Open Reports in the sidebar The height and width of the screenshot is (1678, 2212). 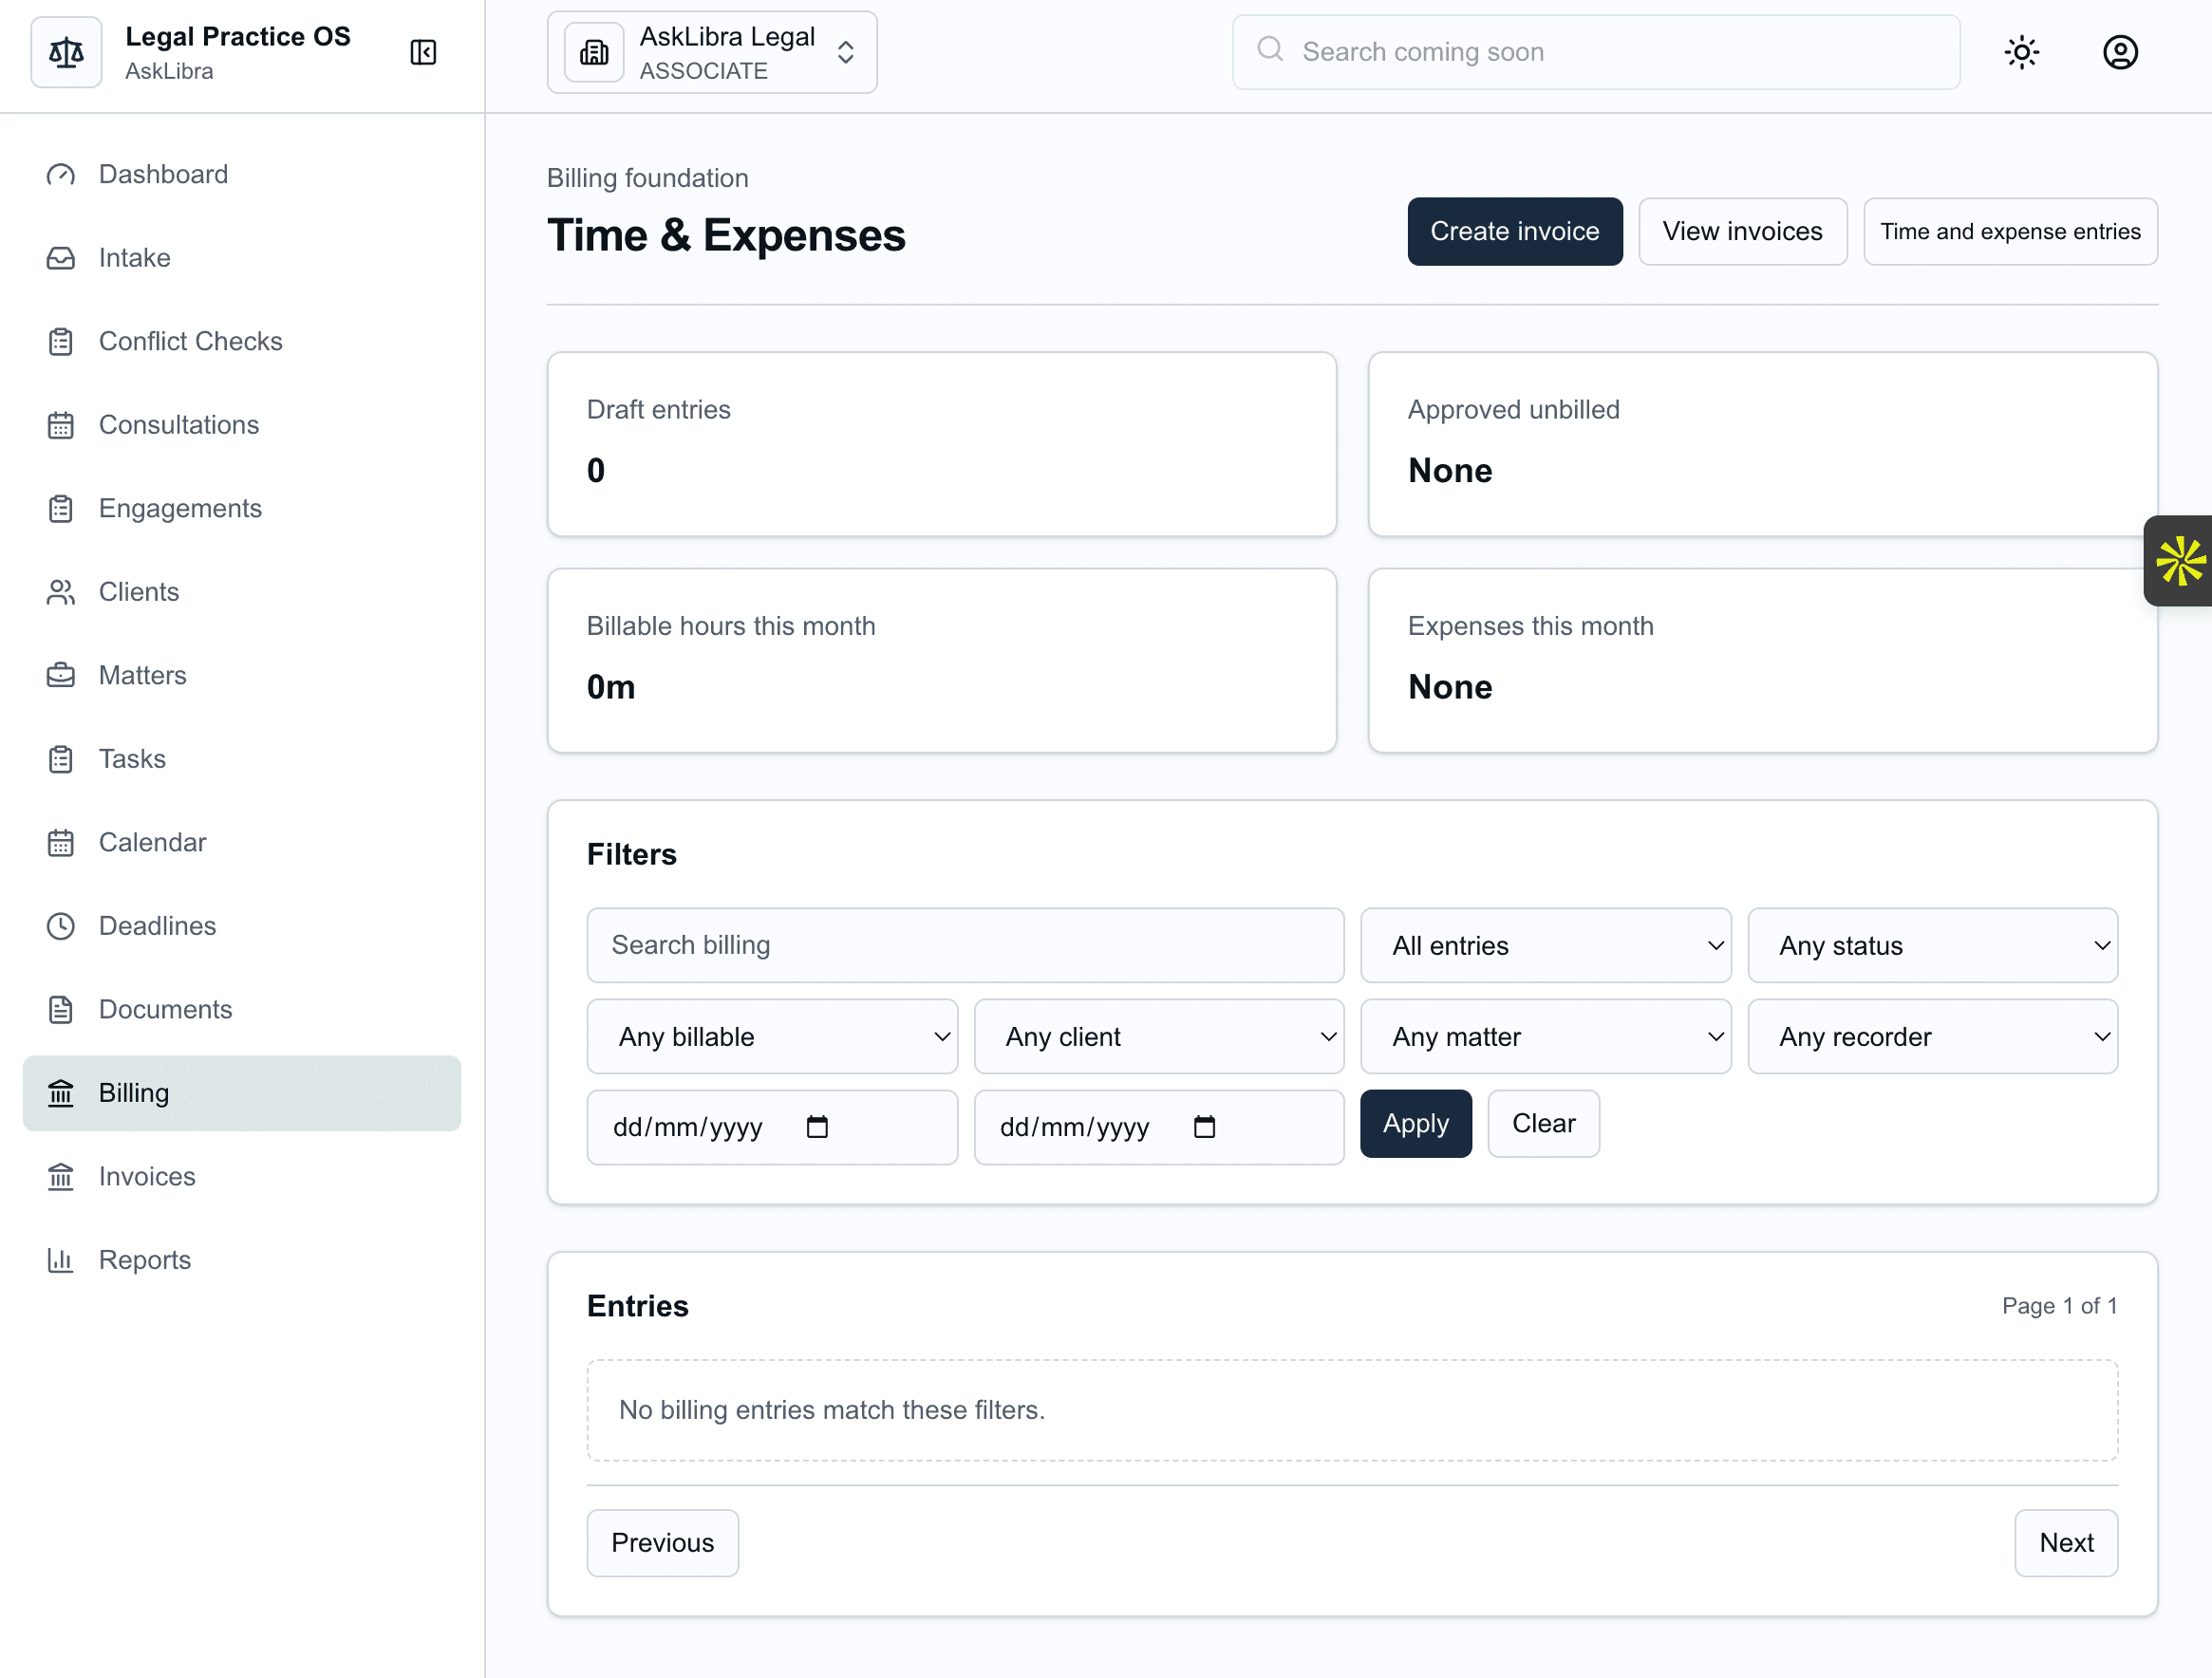[242, 1260]
